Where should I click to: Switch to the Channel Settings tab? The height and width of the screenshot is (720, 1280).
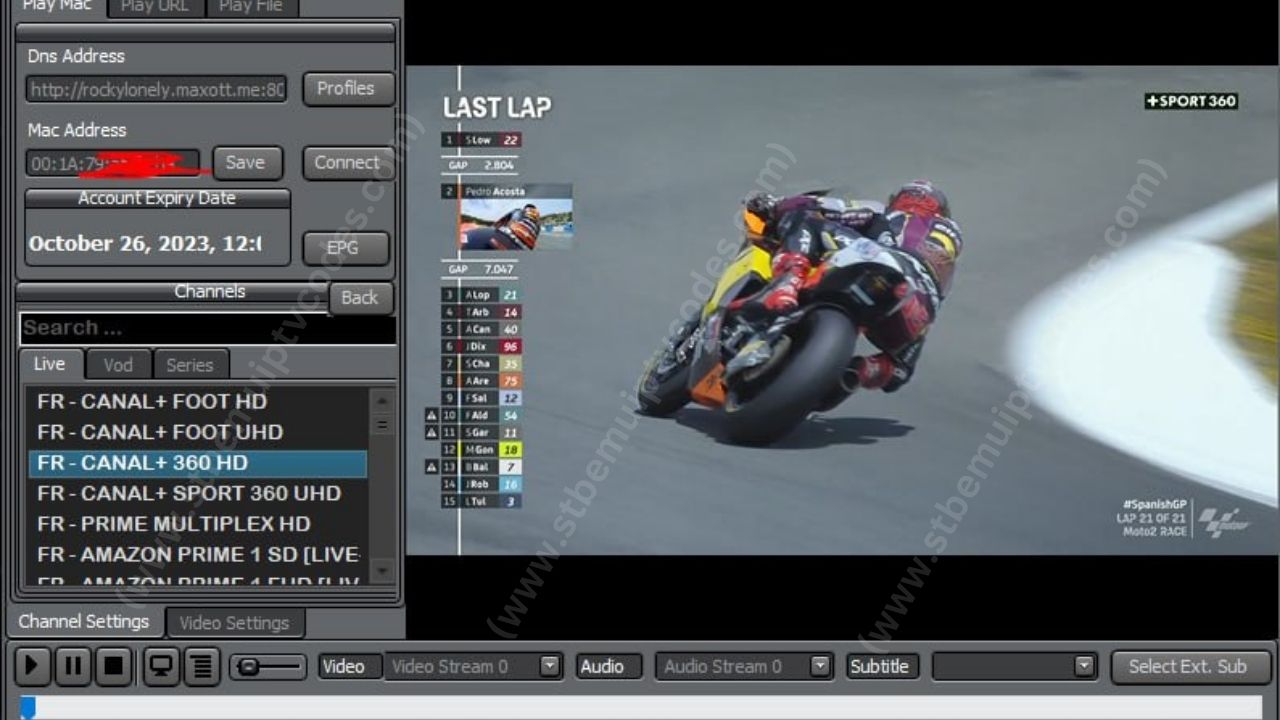click(x=84, y=622)
